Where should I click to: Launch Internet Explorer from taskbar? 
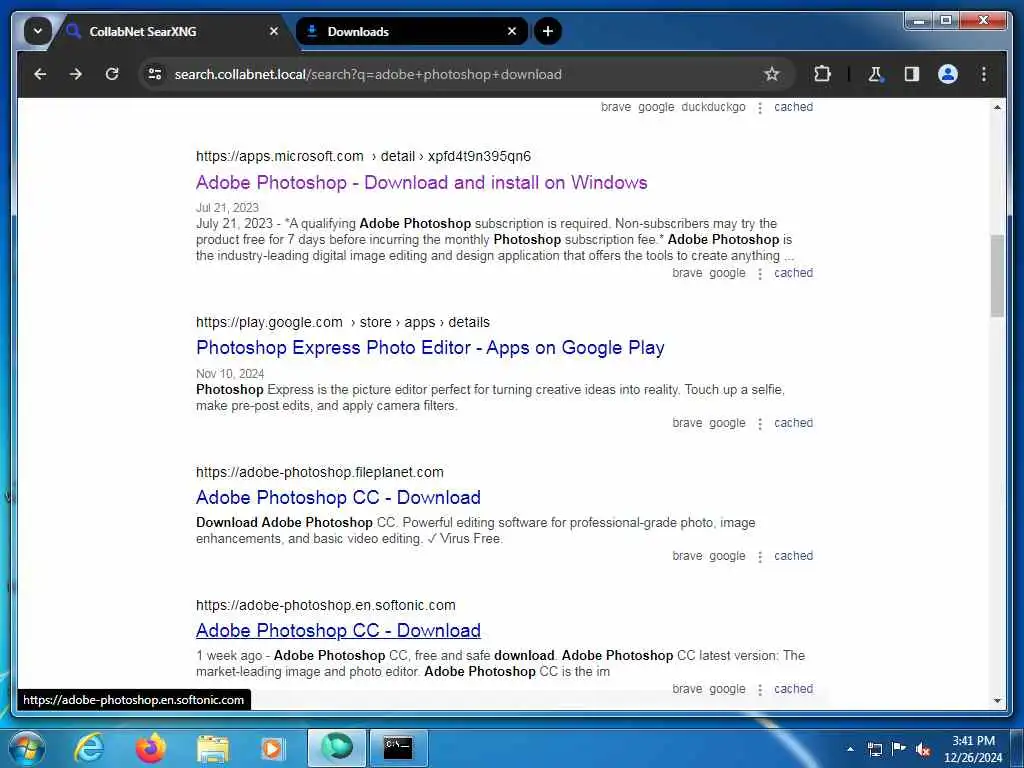coord(89,748)
